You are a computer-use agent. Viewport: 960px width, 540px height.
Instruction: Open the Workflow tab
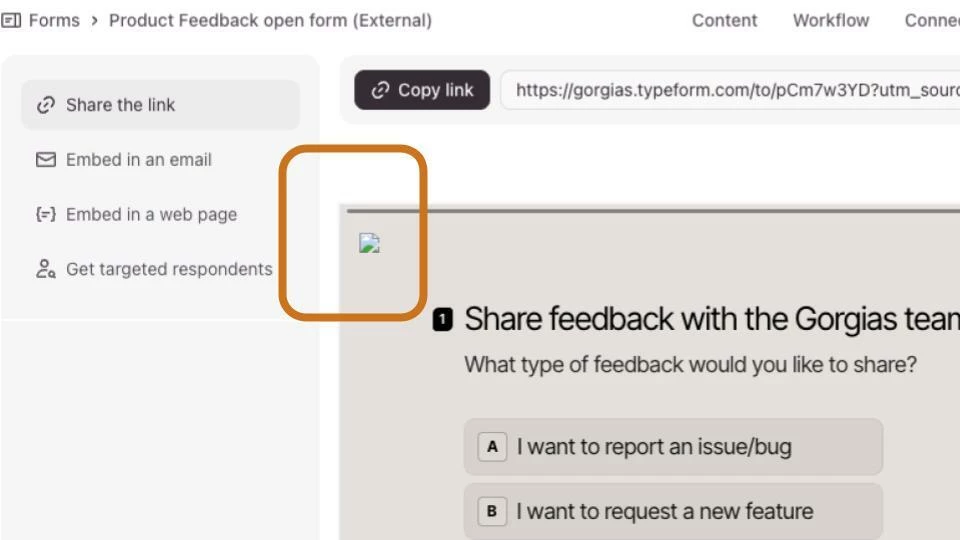(830, 20)
